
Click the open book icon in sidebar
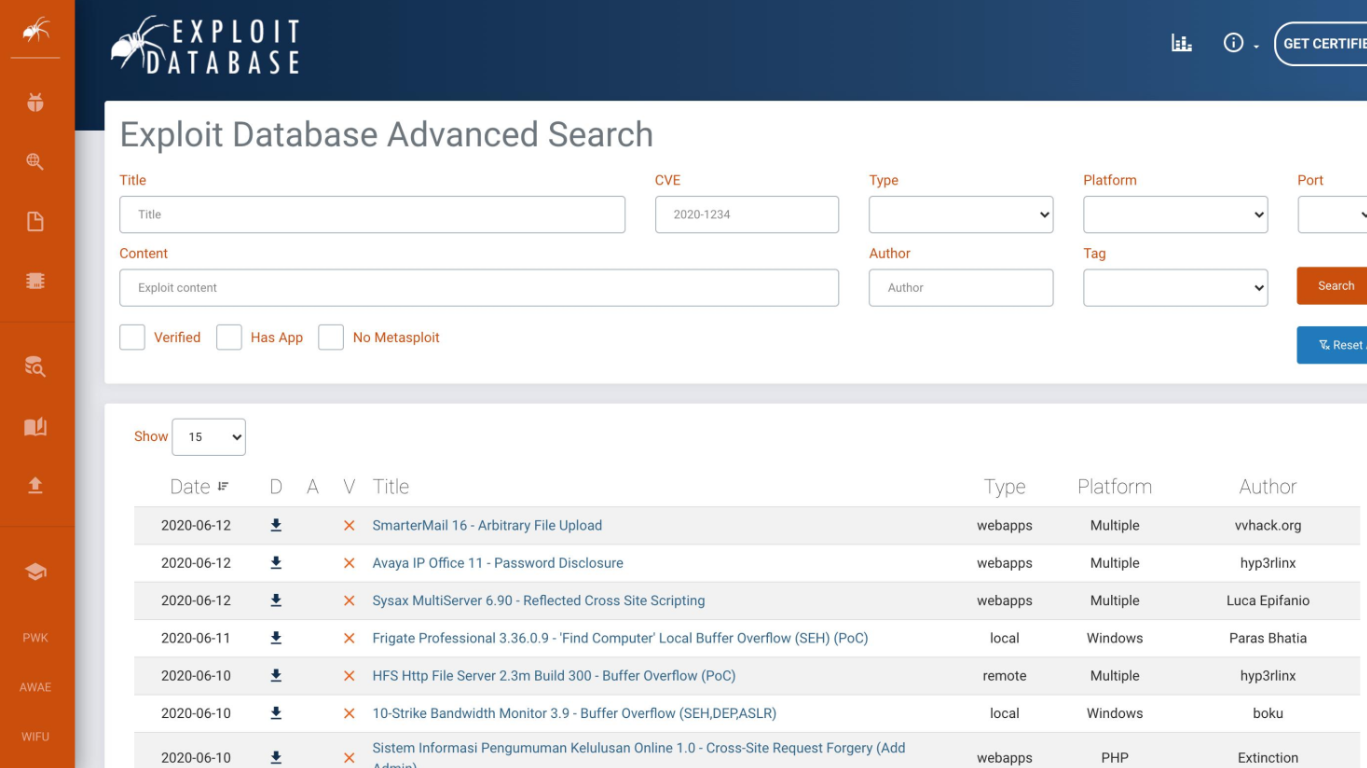click(35, 427)
